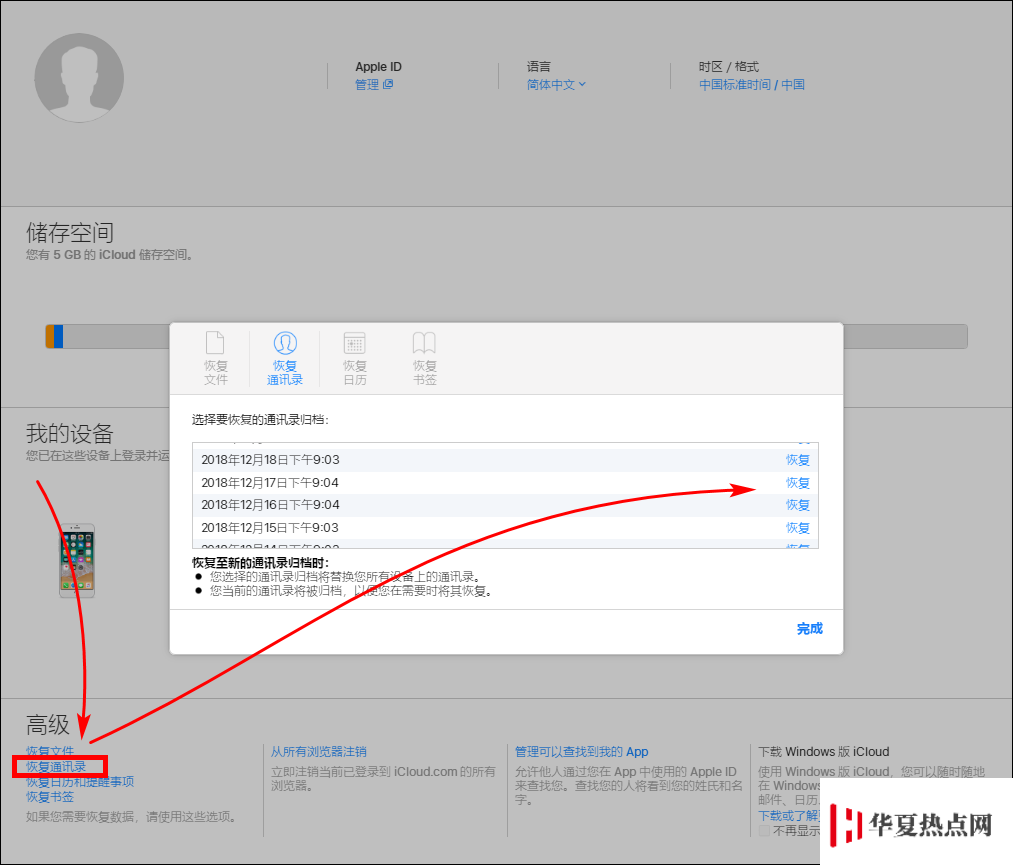This screenshot has width=1013, height=865.
Task: Select the 2018年12月16日下午9:04 row text
Action: point(270,505)
